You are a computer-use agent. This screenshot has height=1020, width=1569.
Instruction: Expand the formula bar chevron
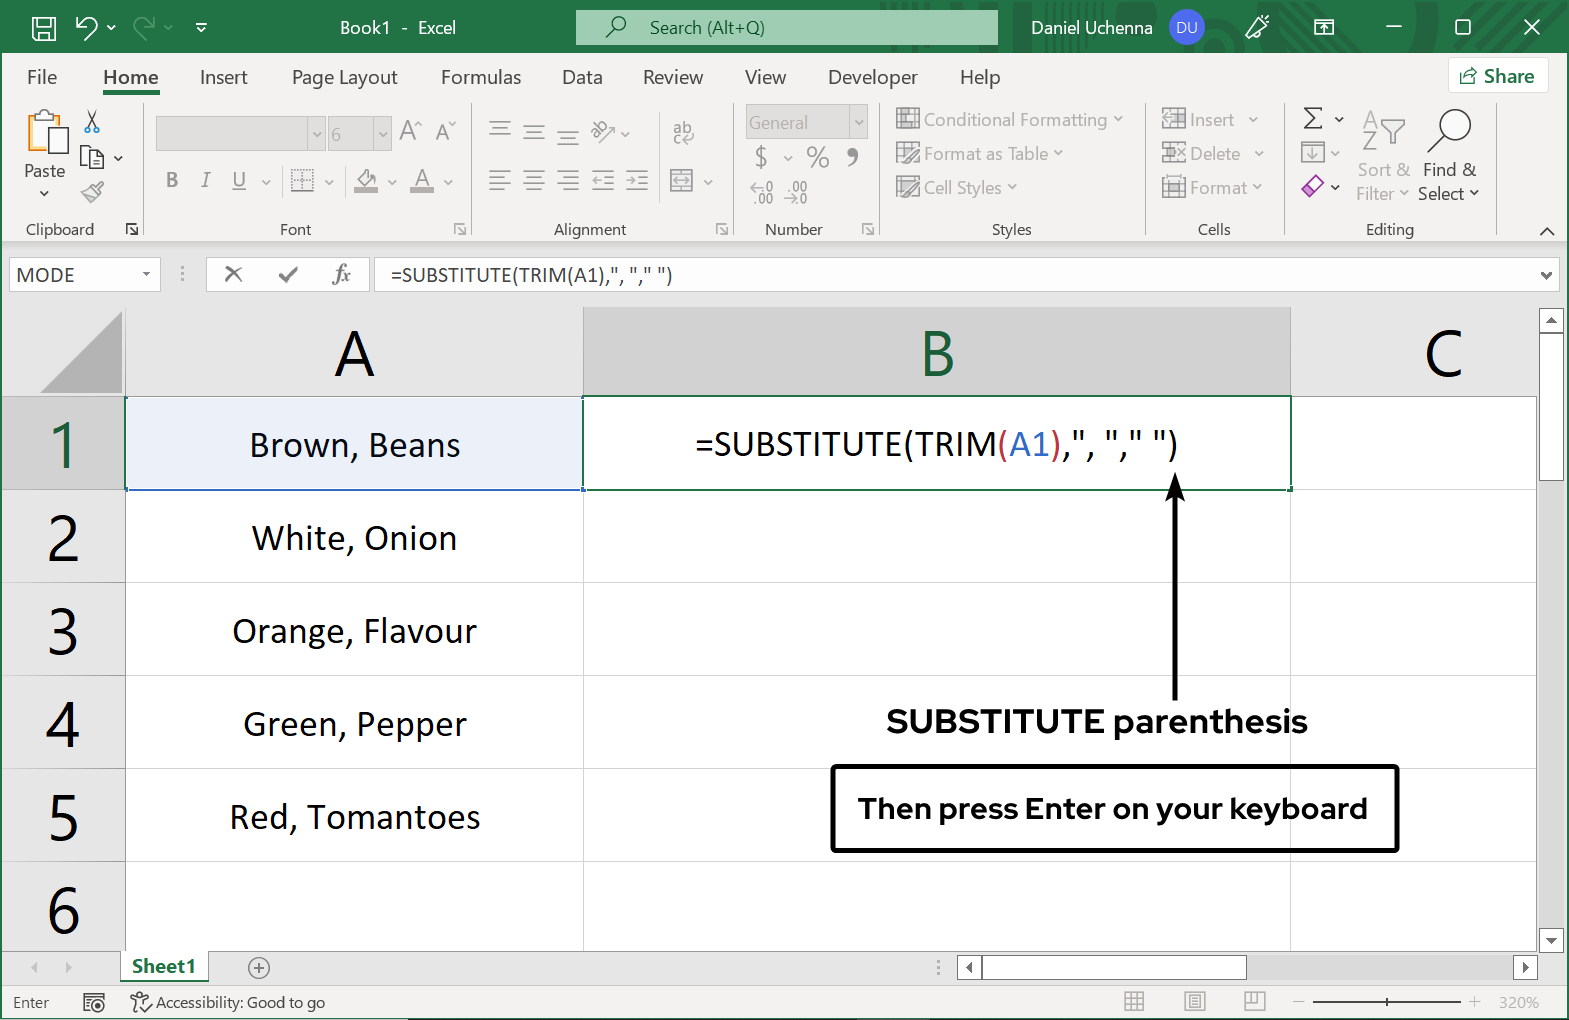[x=1546, y=275]
